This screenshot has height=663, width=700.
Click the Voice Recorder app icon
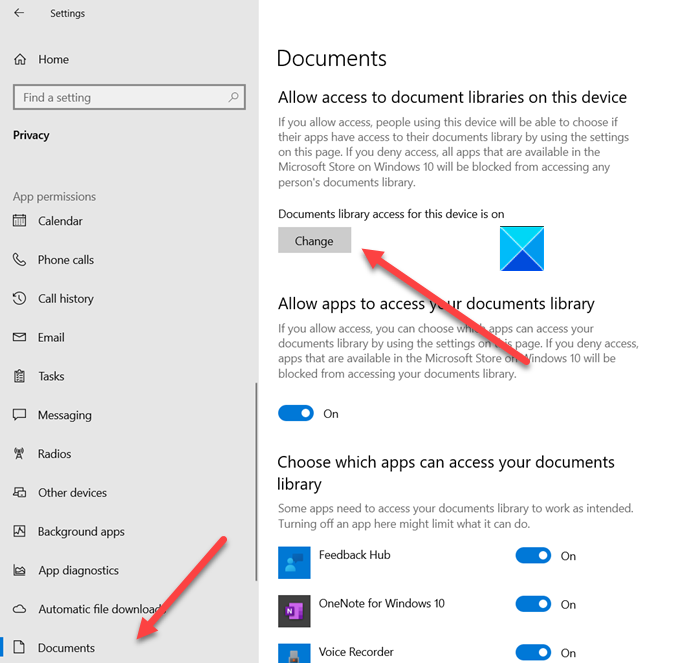click(x=294, y=653)
